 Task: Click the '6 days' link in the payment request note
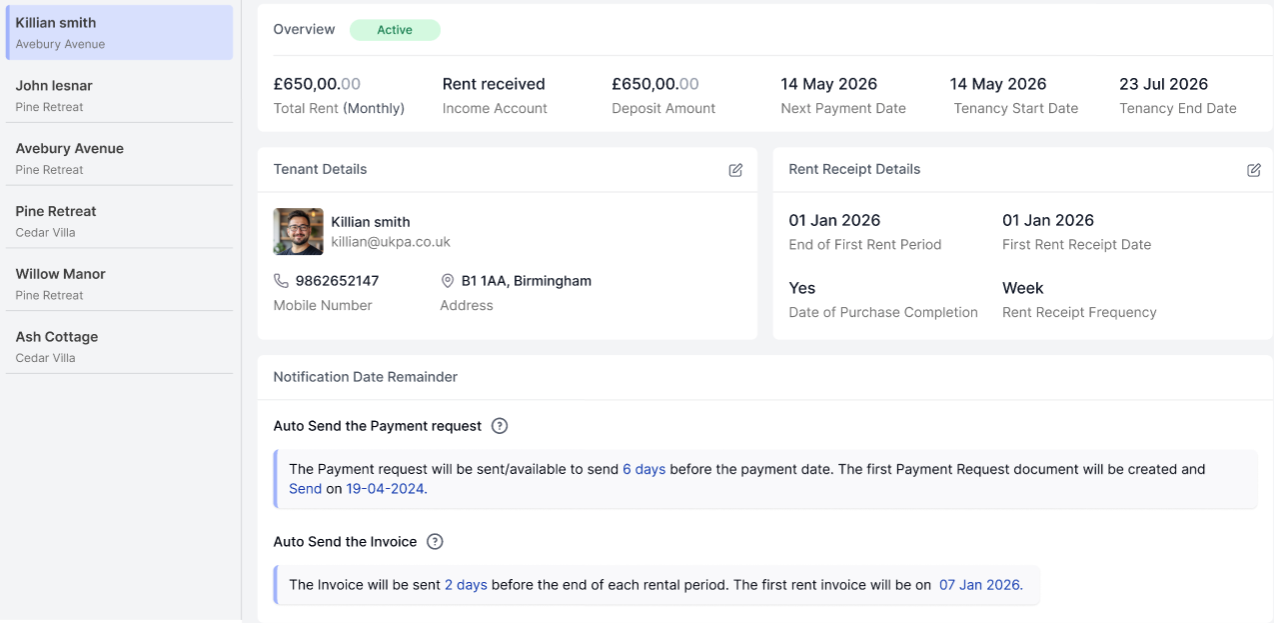(644, 469)
